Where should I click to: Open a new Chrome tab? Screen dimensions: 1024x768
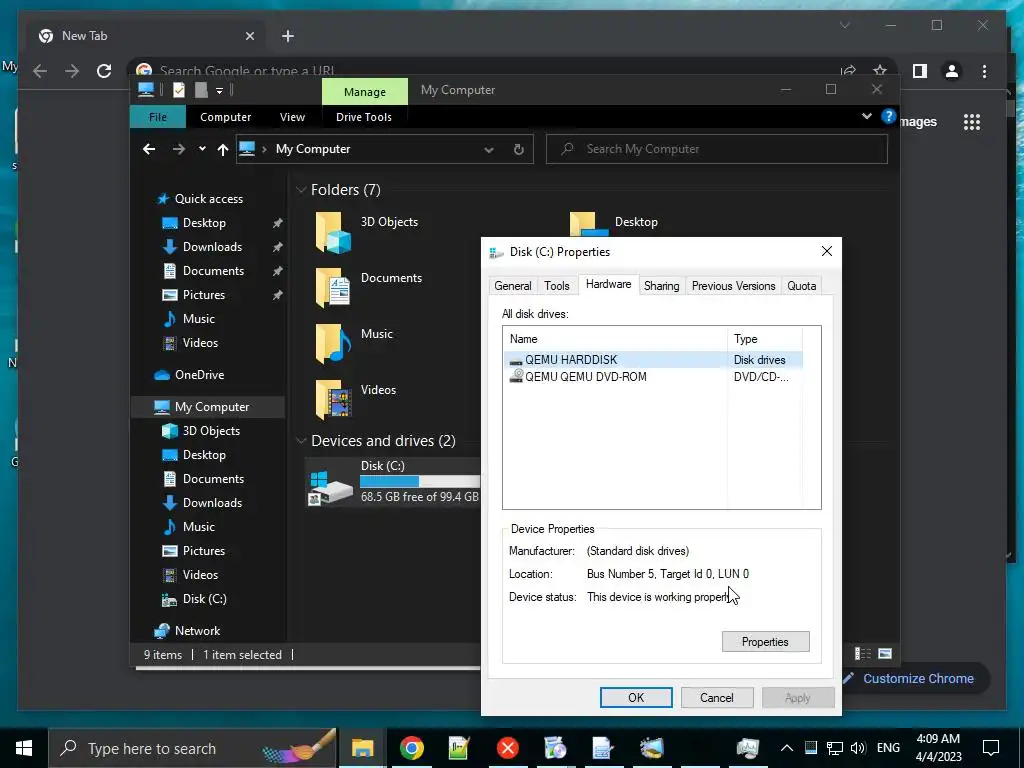(x=288, y=36)
